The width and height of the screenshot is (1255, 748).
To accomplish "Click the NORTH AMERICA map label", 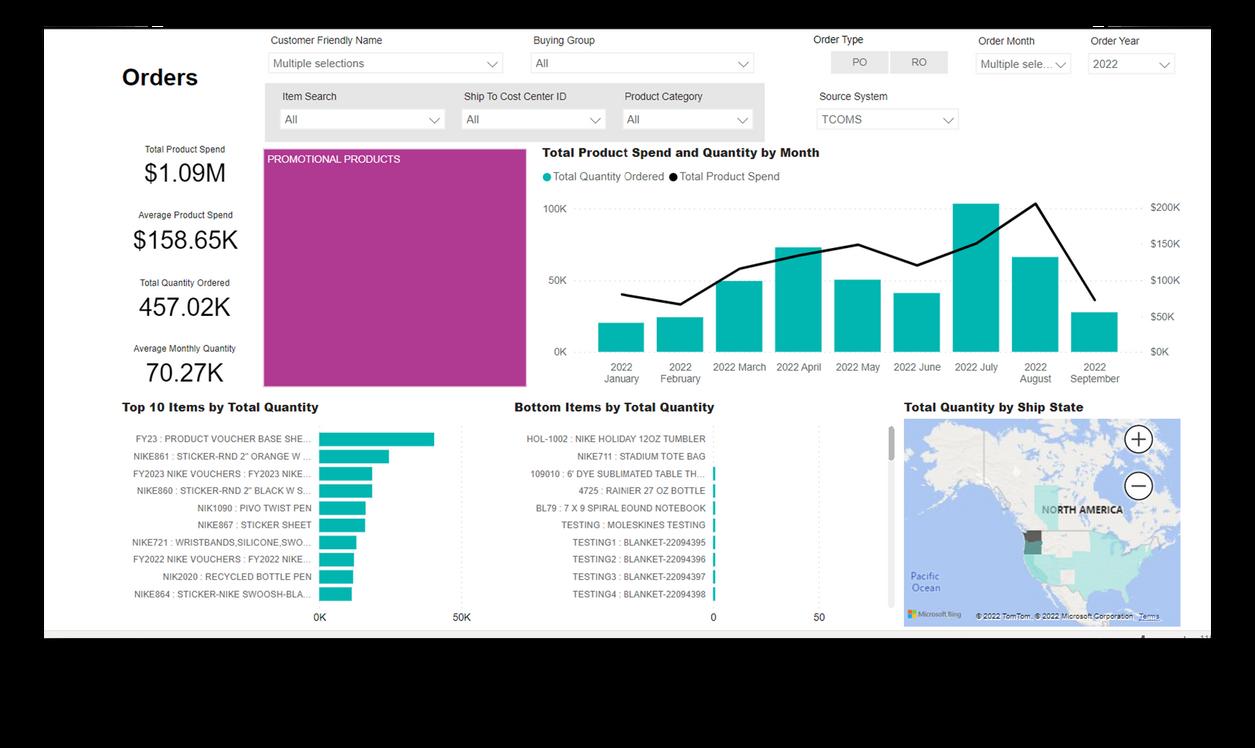I will point(1082,510).
